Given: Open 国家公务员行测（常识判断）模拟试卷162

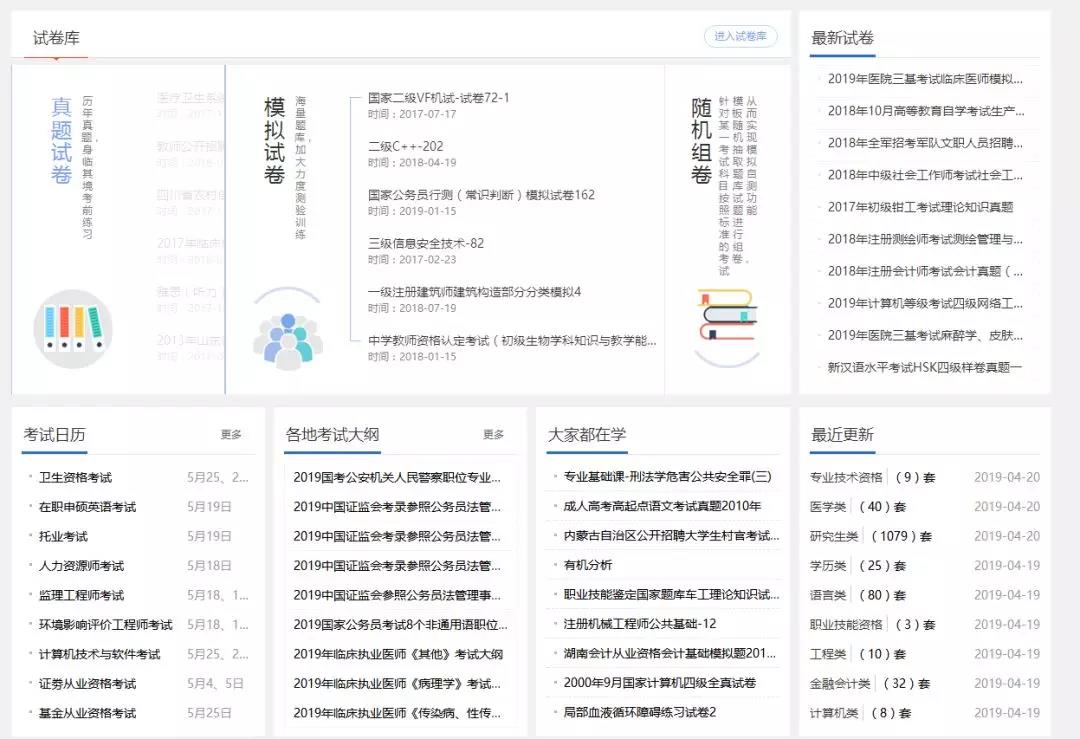Looking at the screenshot, I should point(481,195).
